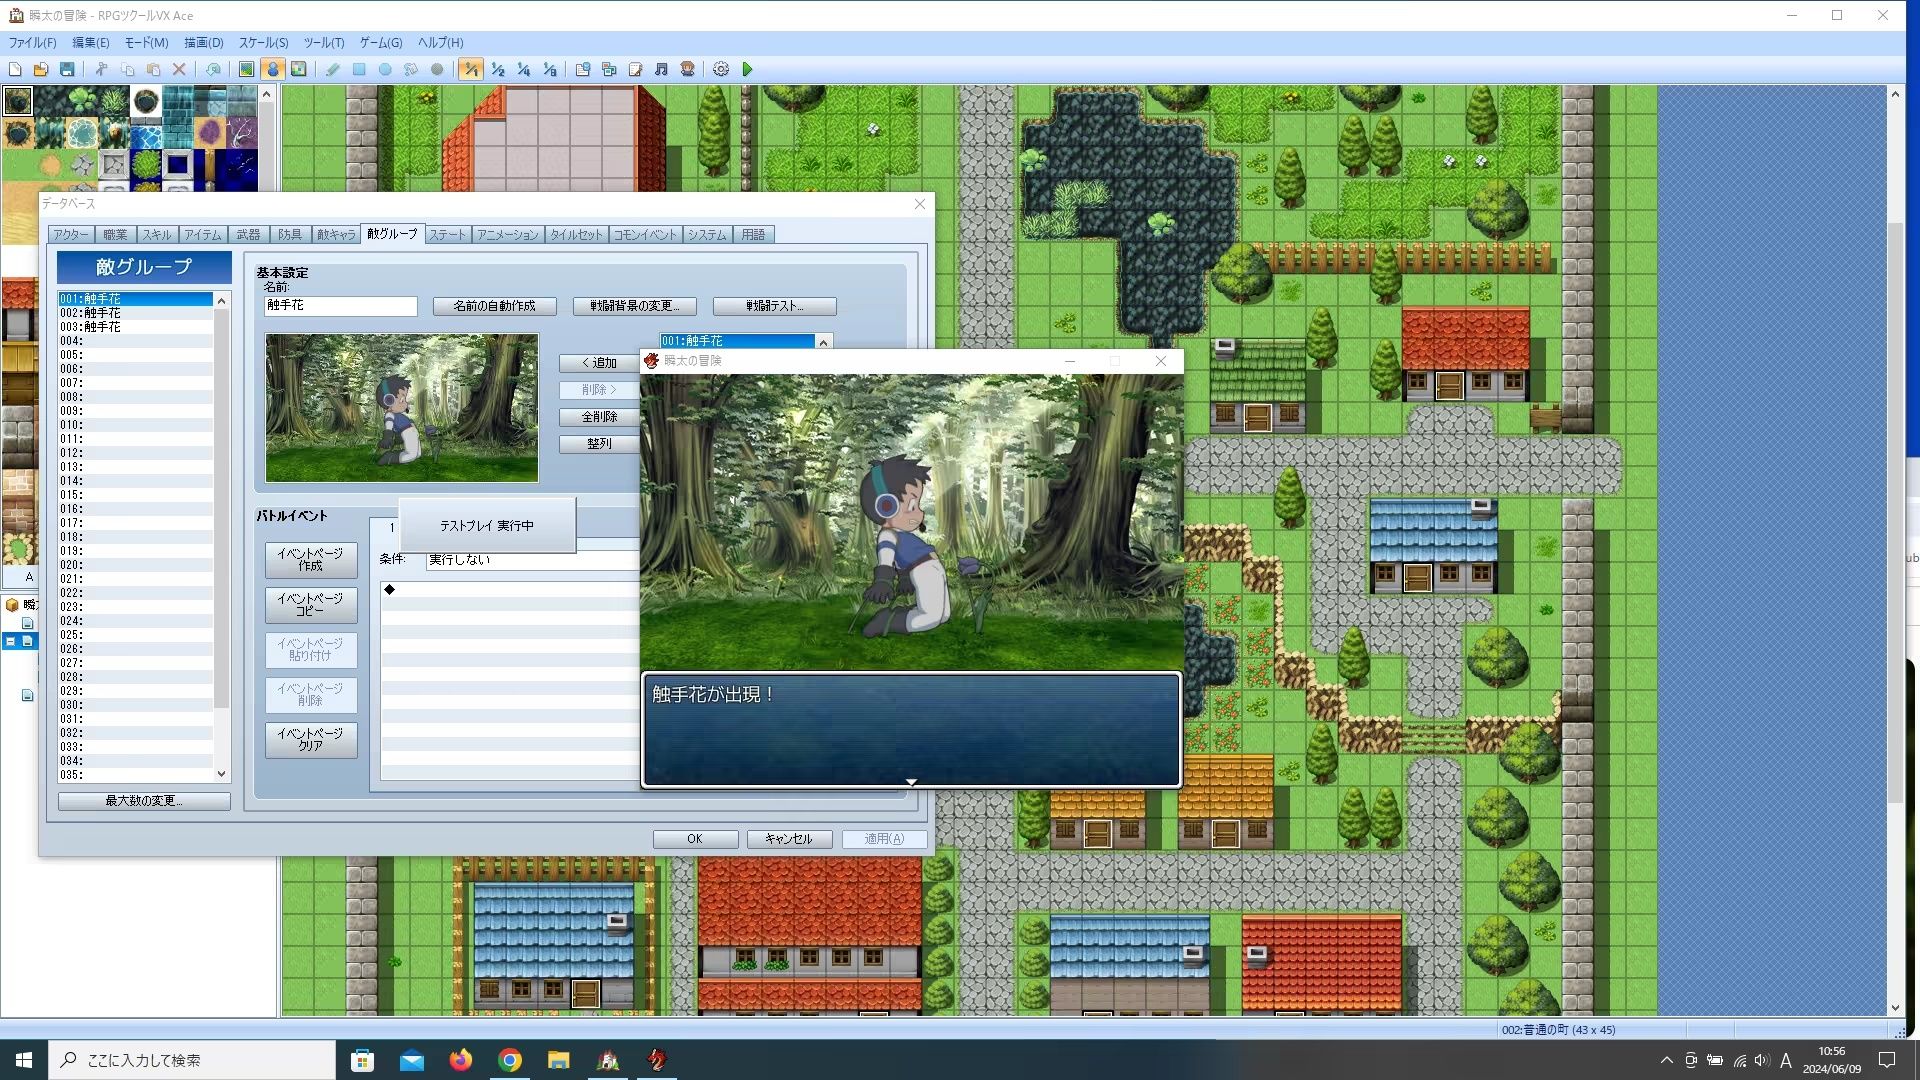Viewport: 1920px width, 1080px height.
Task: Click the キャンセル button in database
Action: [x=789, y=839]
